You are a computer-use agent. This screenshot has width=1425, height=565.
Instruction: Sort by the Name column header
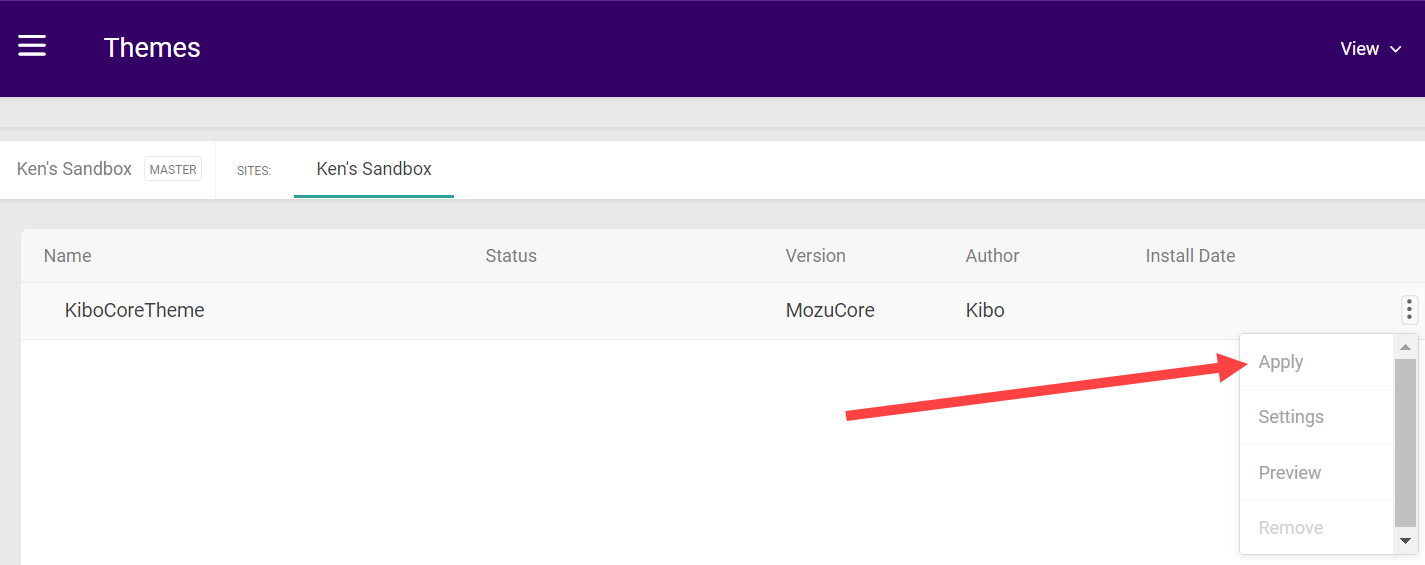click(x=68, y=256)
